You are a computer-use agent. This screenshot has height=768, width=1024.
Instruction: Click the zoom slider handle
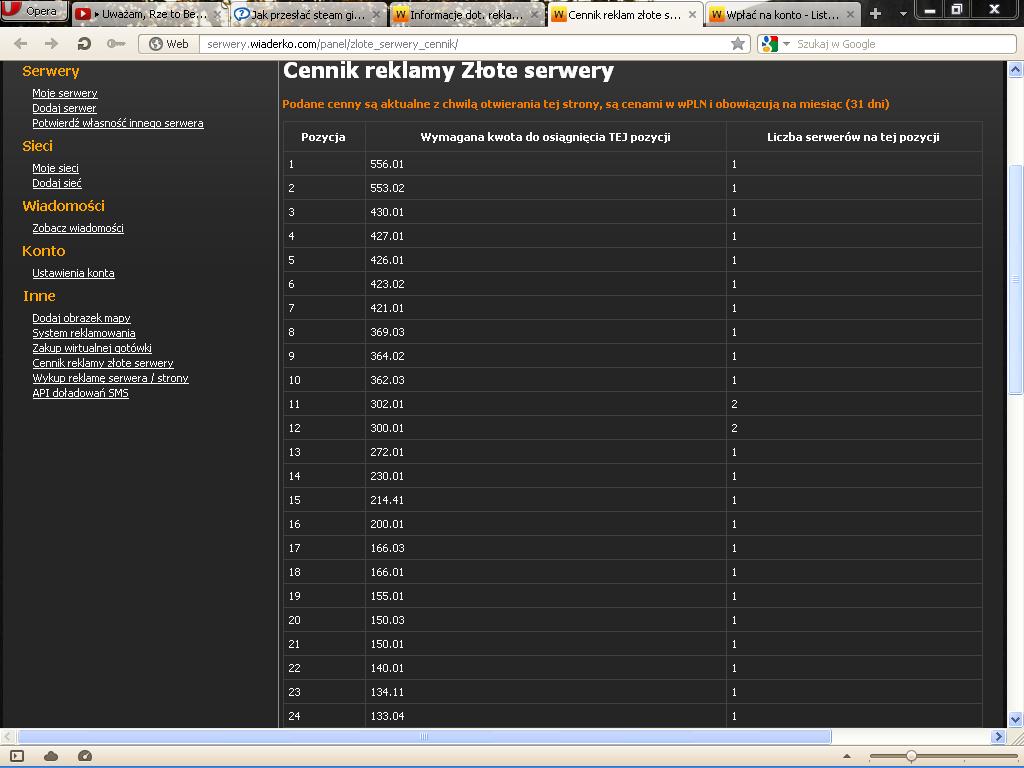[911, 756]
